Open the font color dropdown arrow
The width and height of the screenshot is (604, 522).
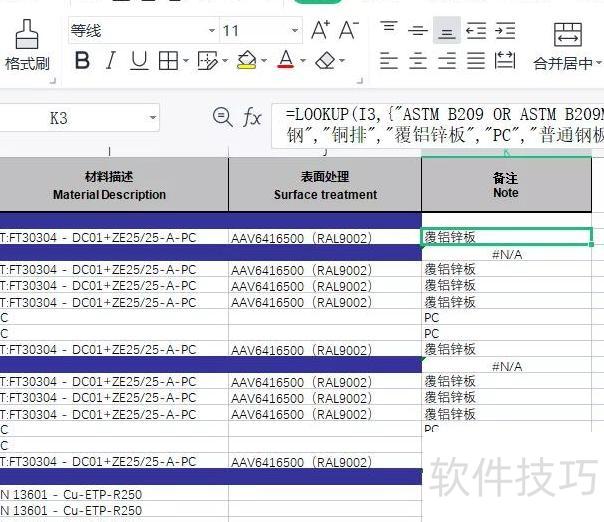(303, 60)
